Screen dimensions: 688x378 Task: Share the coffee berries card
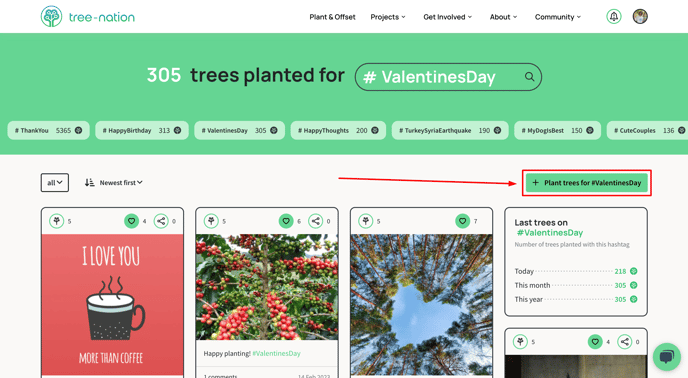[x=315, y=221]
